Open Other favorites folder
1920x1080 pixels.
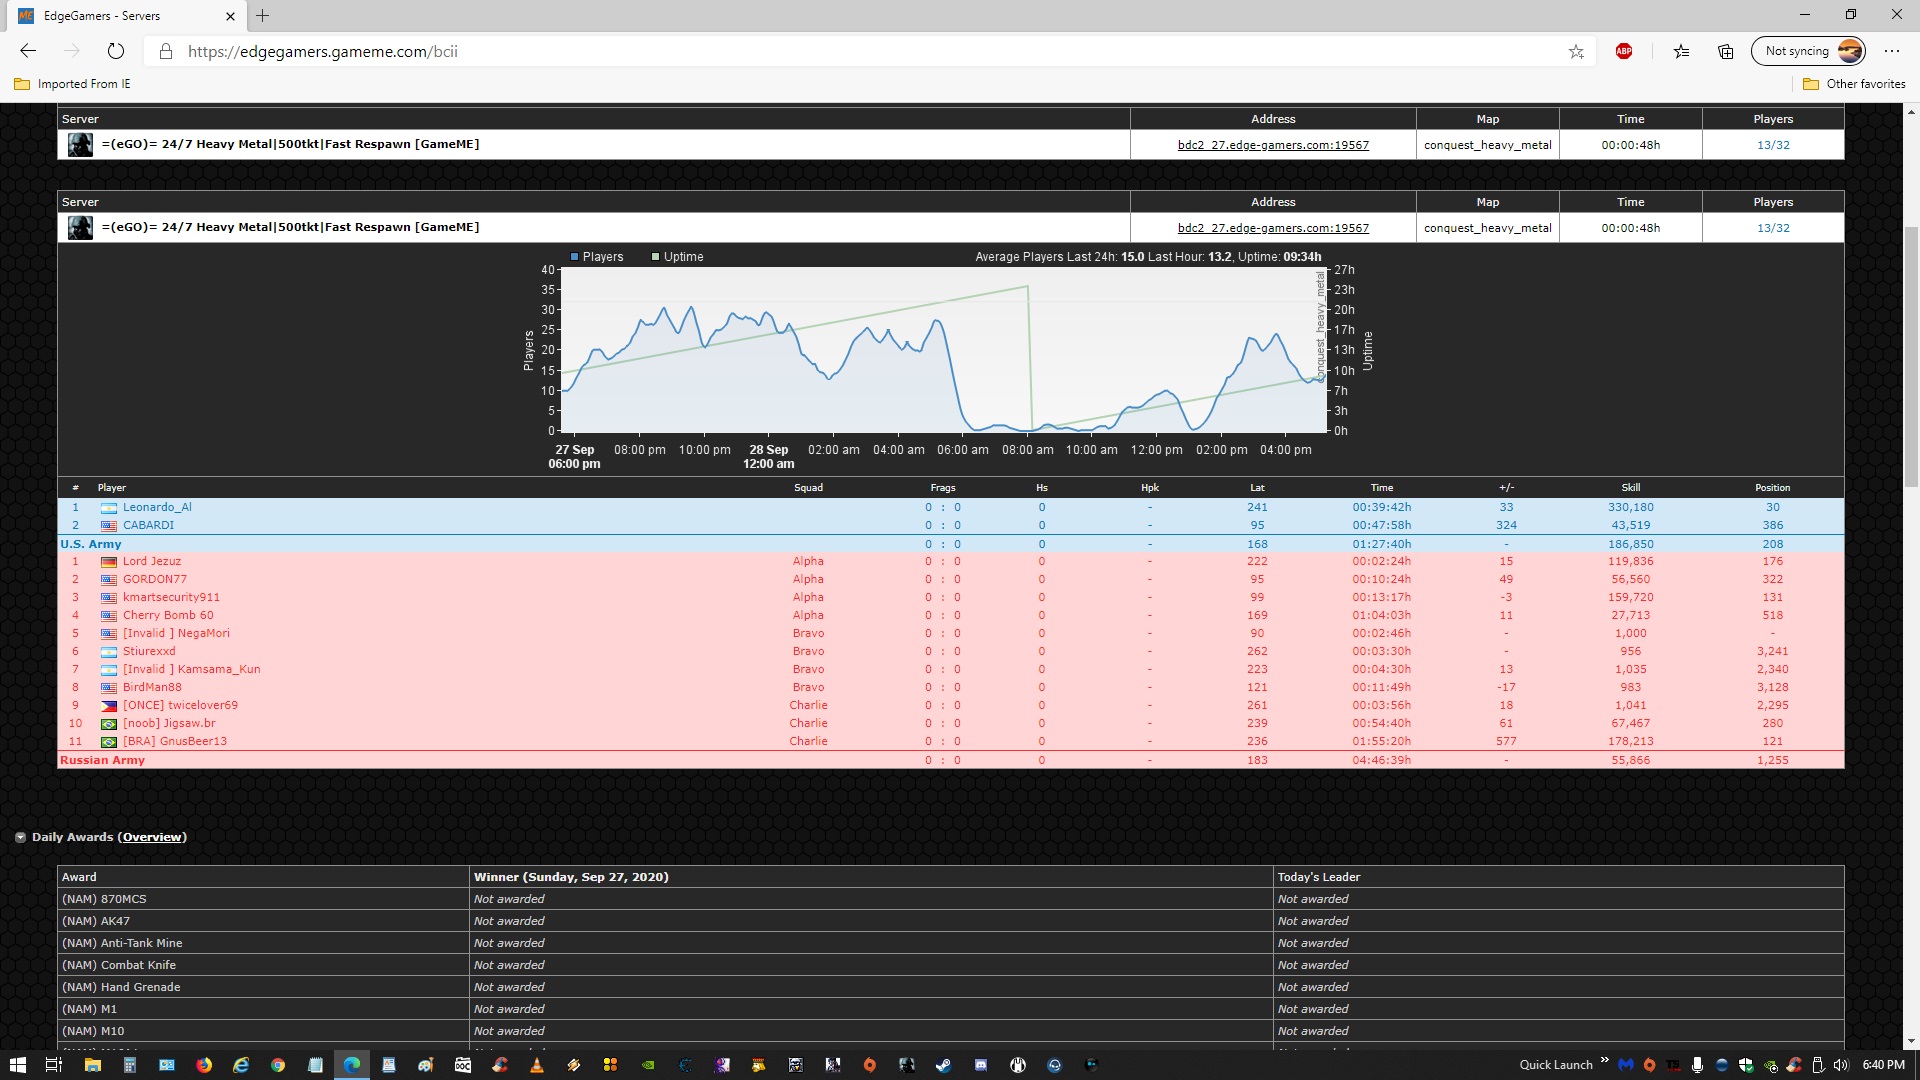(1854, 84)
